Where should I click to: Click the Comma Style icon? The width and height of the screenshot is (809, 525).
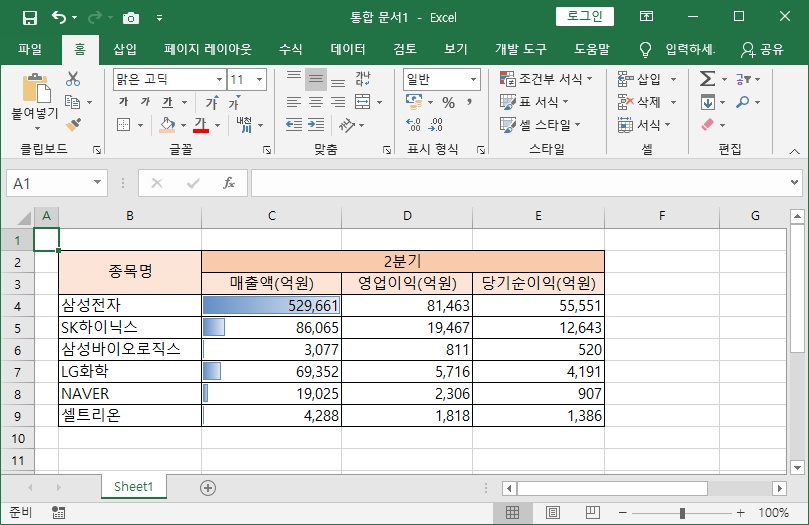coord(469,103)
